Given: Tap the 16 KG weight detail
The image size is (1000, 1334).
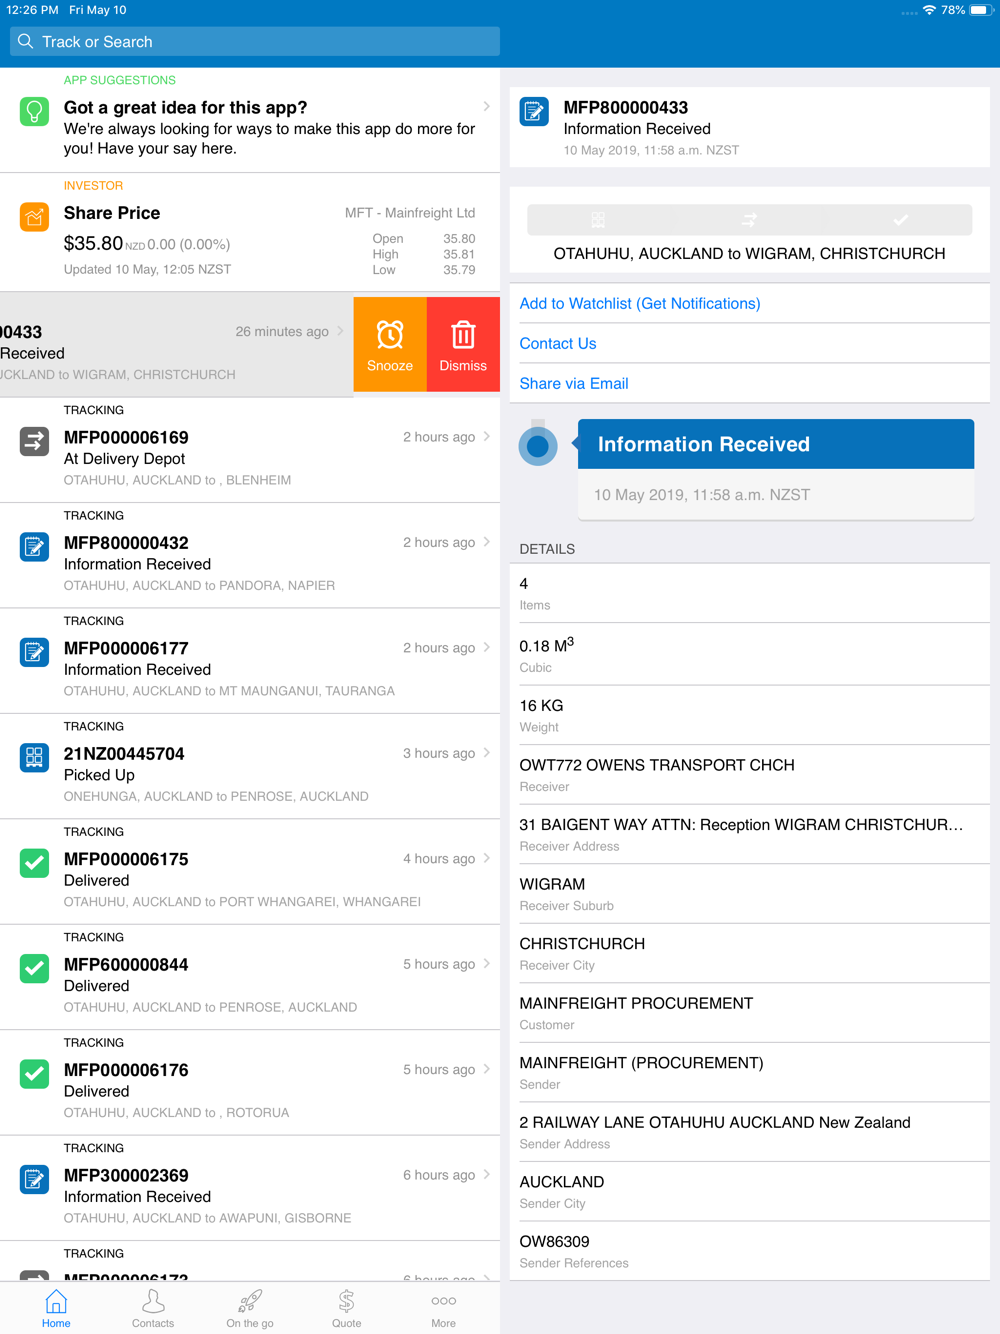Looking at the screenshot, I should tap(750, 715).
